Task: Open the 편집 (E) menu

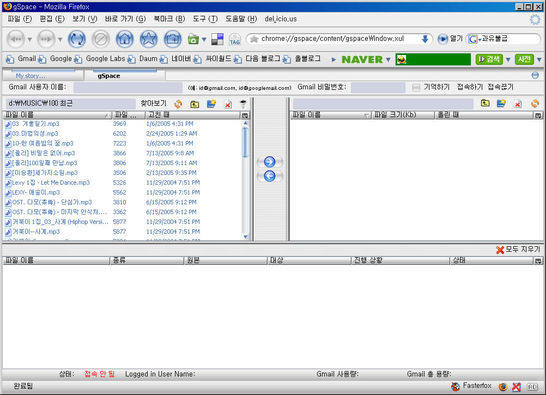Action: point(52,19)
